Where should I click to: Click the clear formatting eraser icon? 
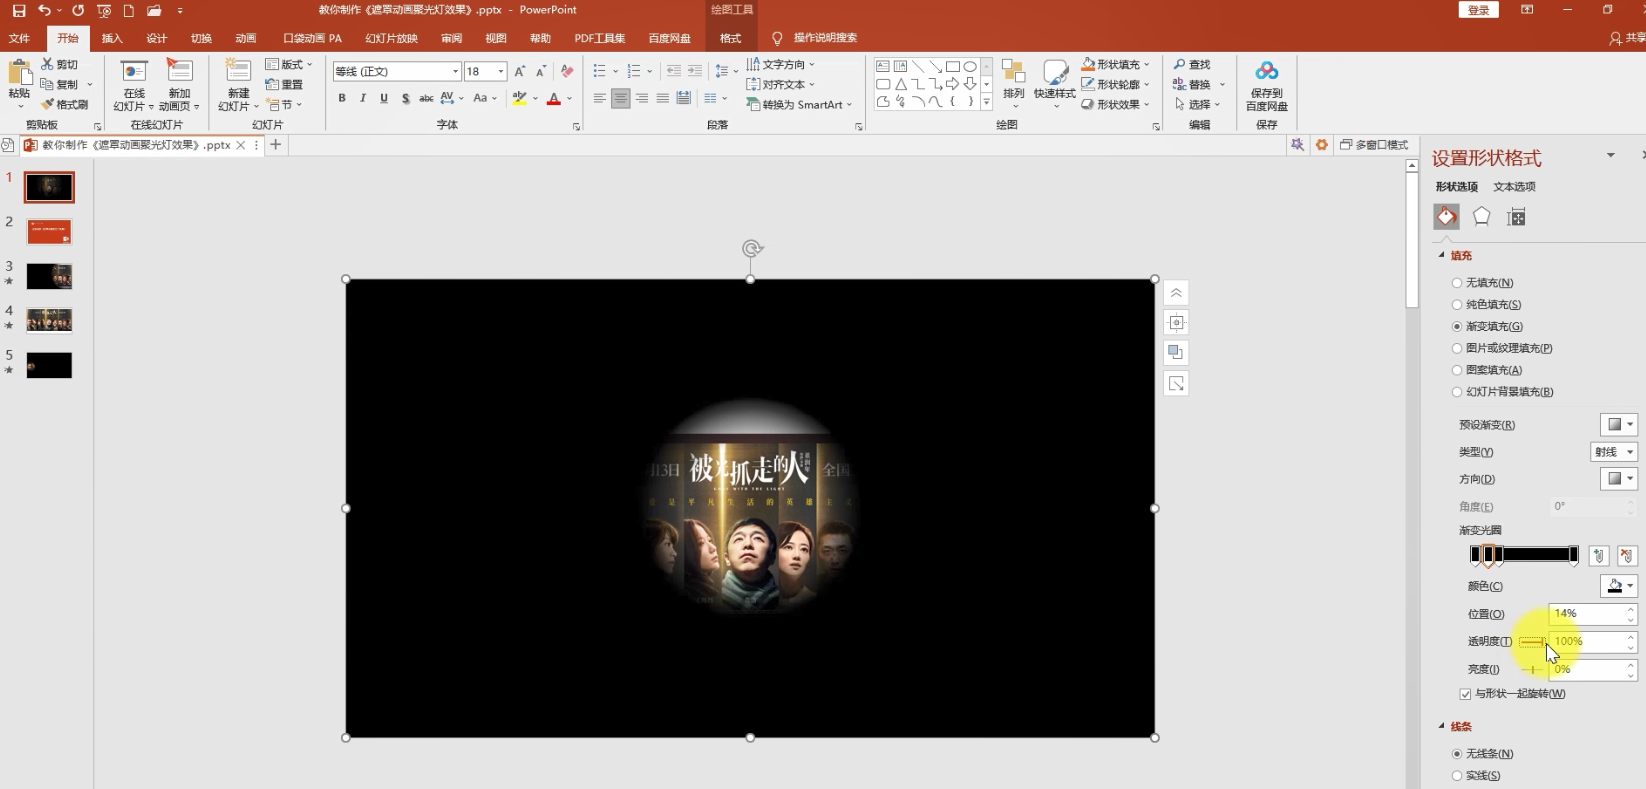pos(567,71)
